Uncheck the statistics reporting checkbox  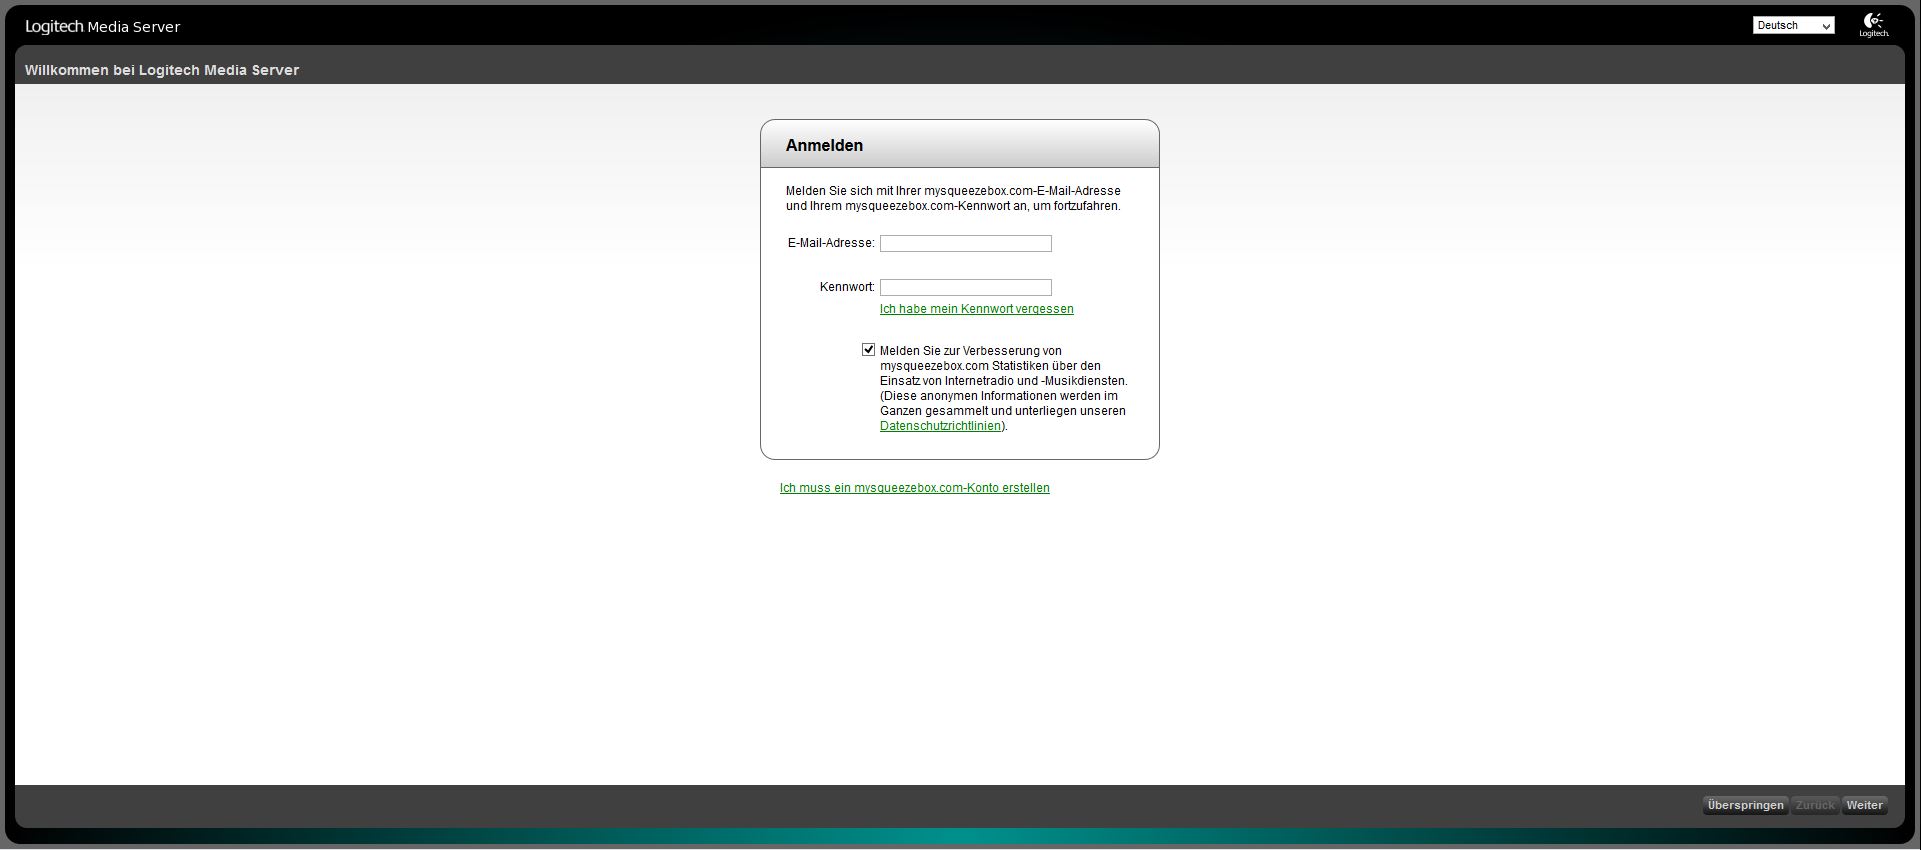(868, 350)
